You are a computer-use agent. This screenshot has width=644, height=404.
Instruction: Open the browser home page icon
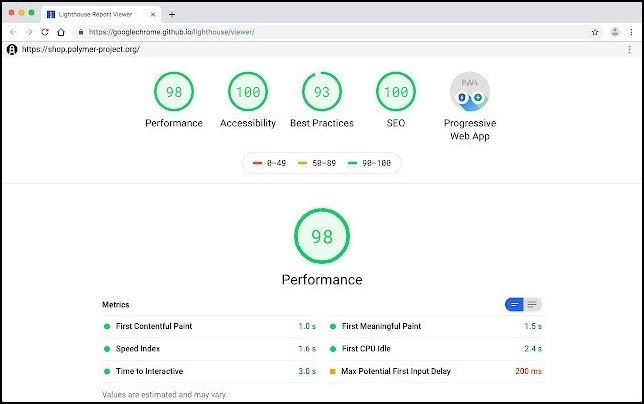point(61,32)
